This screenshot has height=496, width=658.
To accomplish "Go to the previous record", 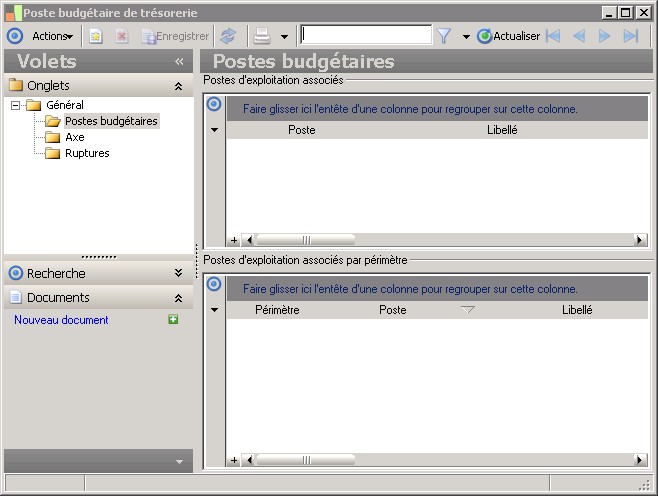I will coord(579,36).
